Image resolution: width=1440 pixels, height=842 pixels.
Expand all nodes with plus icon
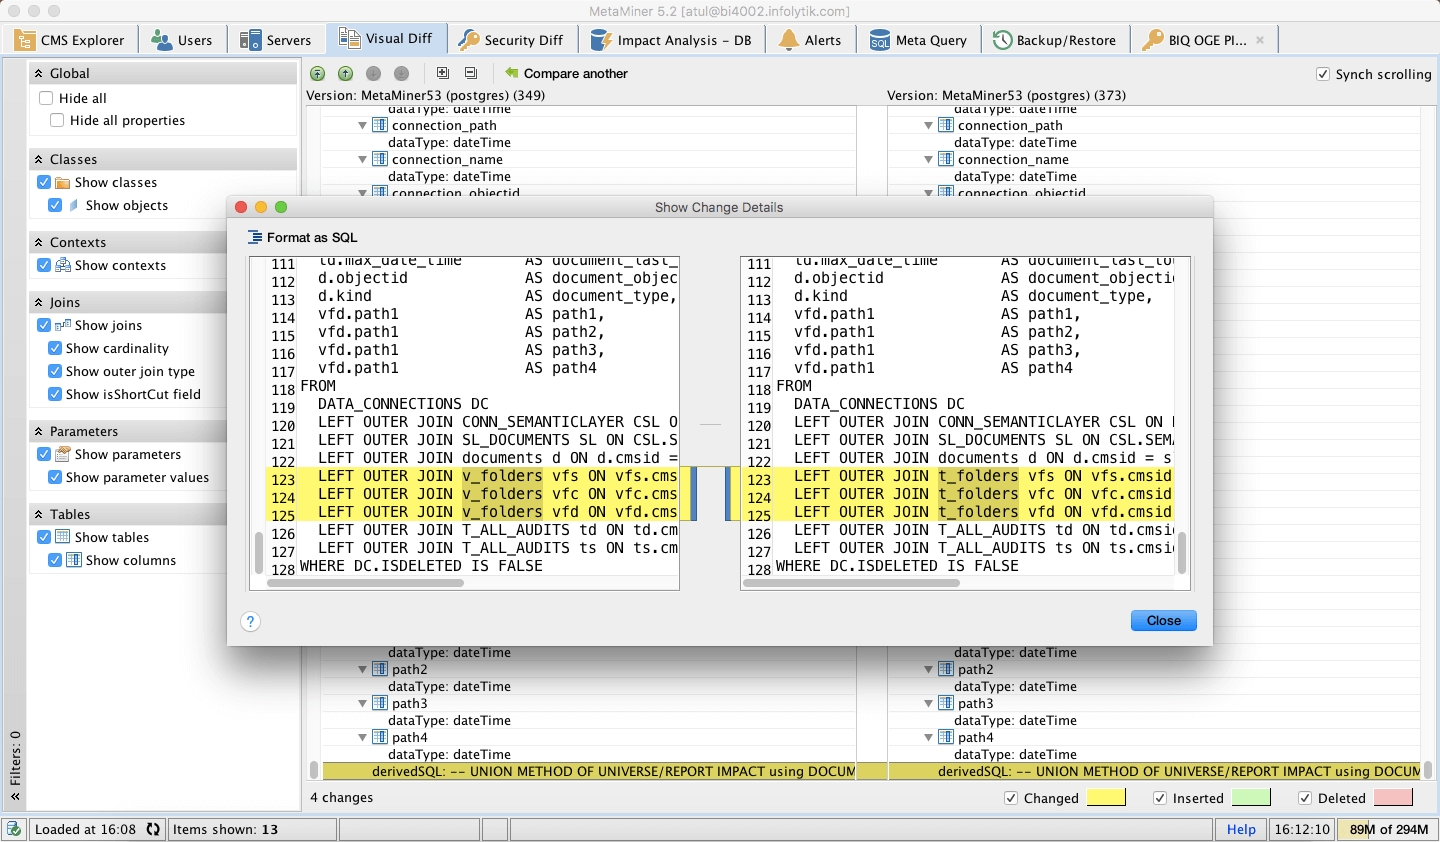pyautogui.click(x=443, y=73)
